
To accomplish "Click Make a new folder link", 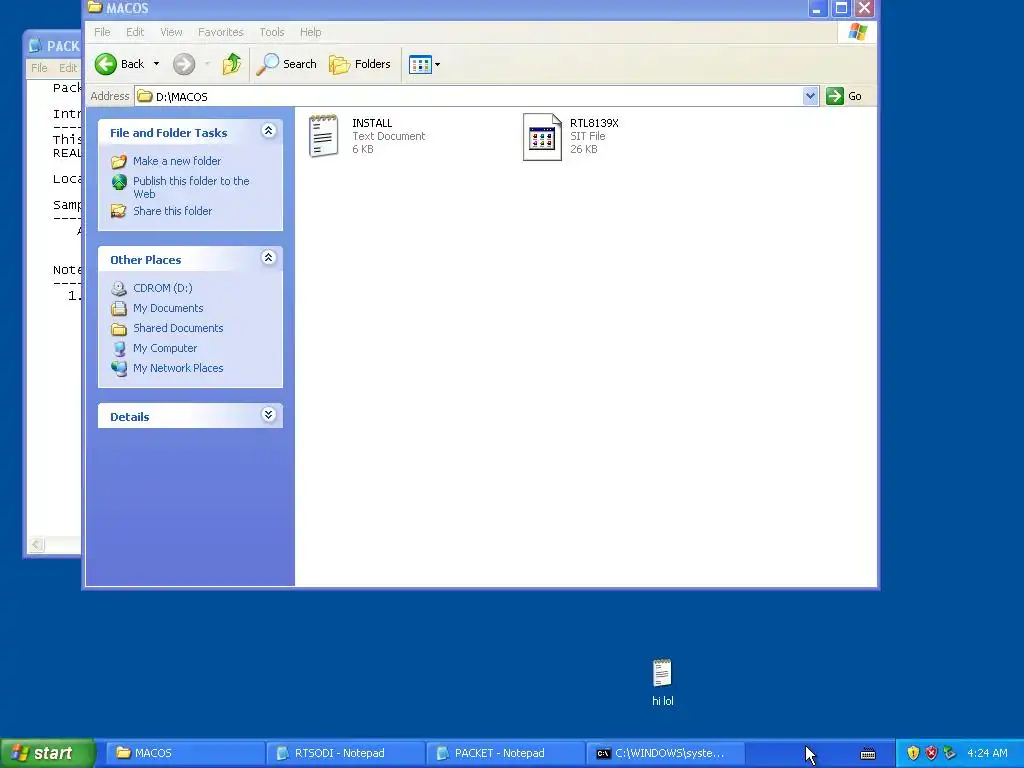I will point(177,161).
